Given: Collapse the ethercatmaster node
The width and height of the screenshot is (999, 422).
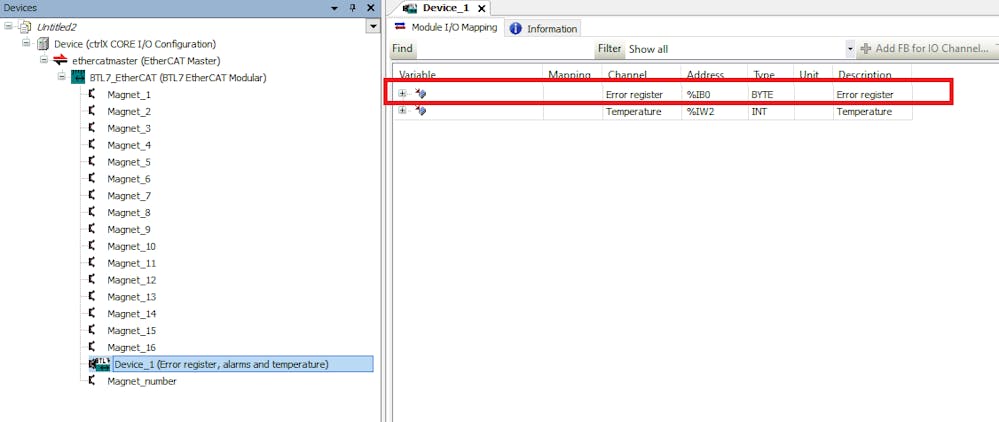Looking at the screenshot, I should [45, 60].
